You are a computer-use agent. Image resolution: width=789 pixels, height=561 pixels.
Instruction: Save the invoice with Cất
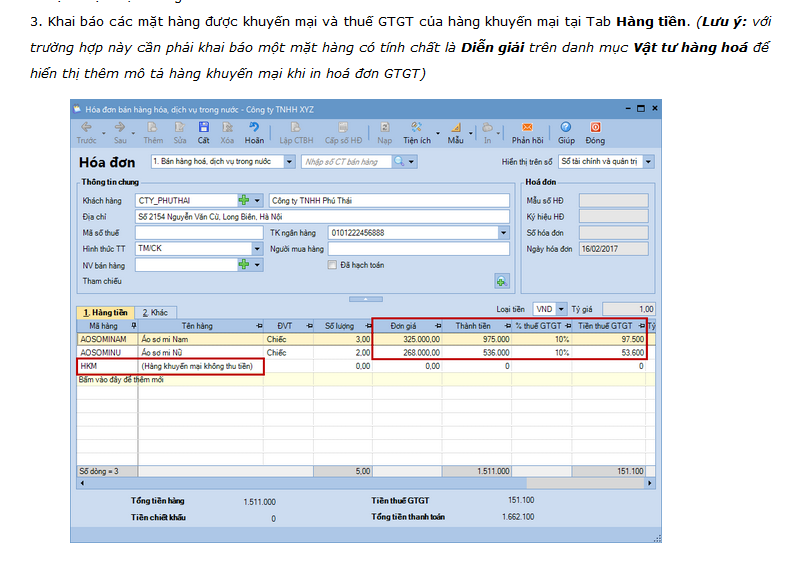(203, 133)
